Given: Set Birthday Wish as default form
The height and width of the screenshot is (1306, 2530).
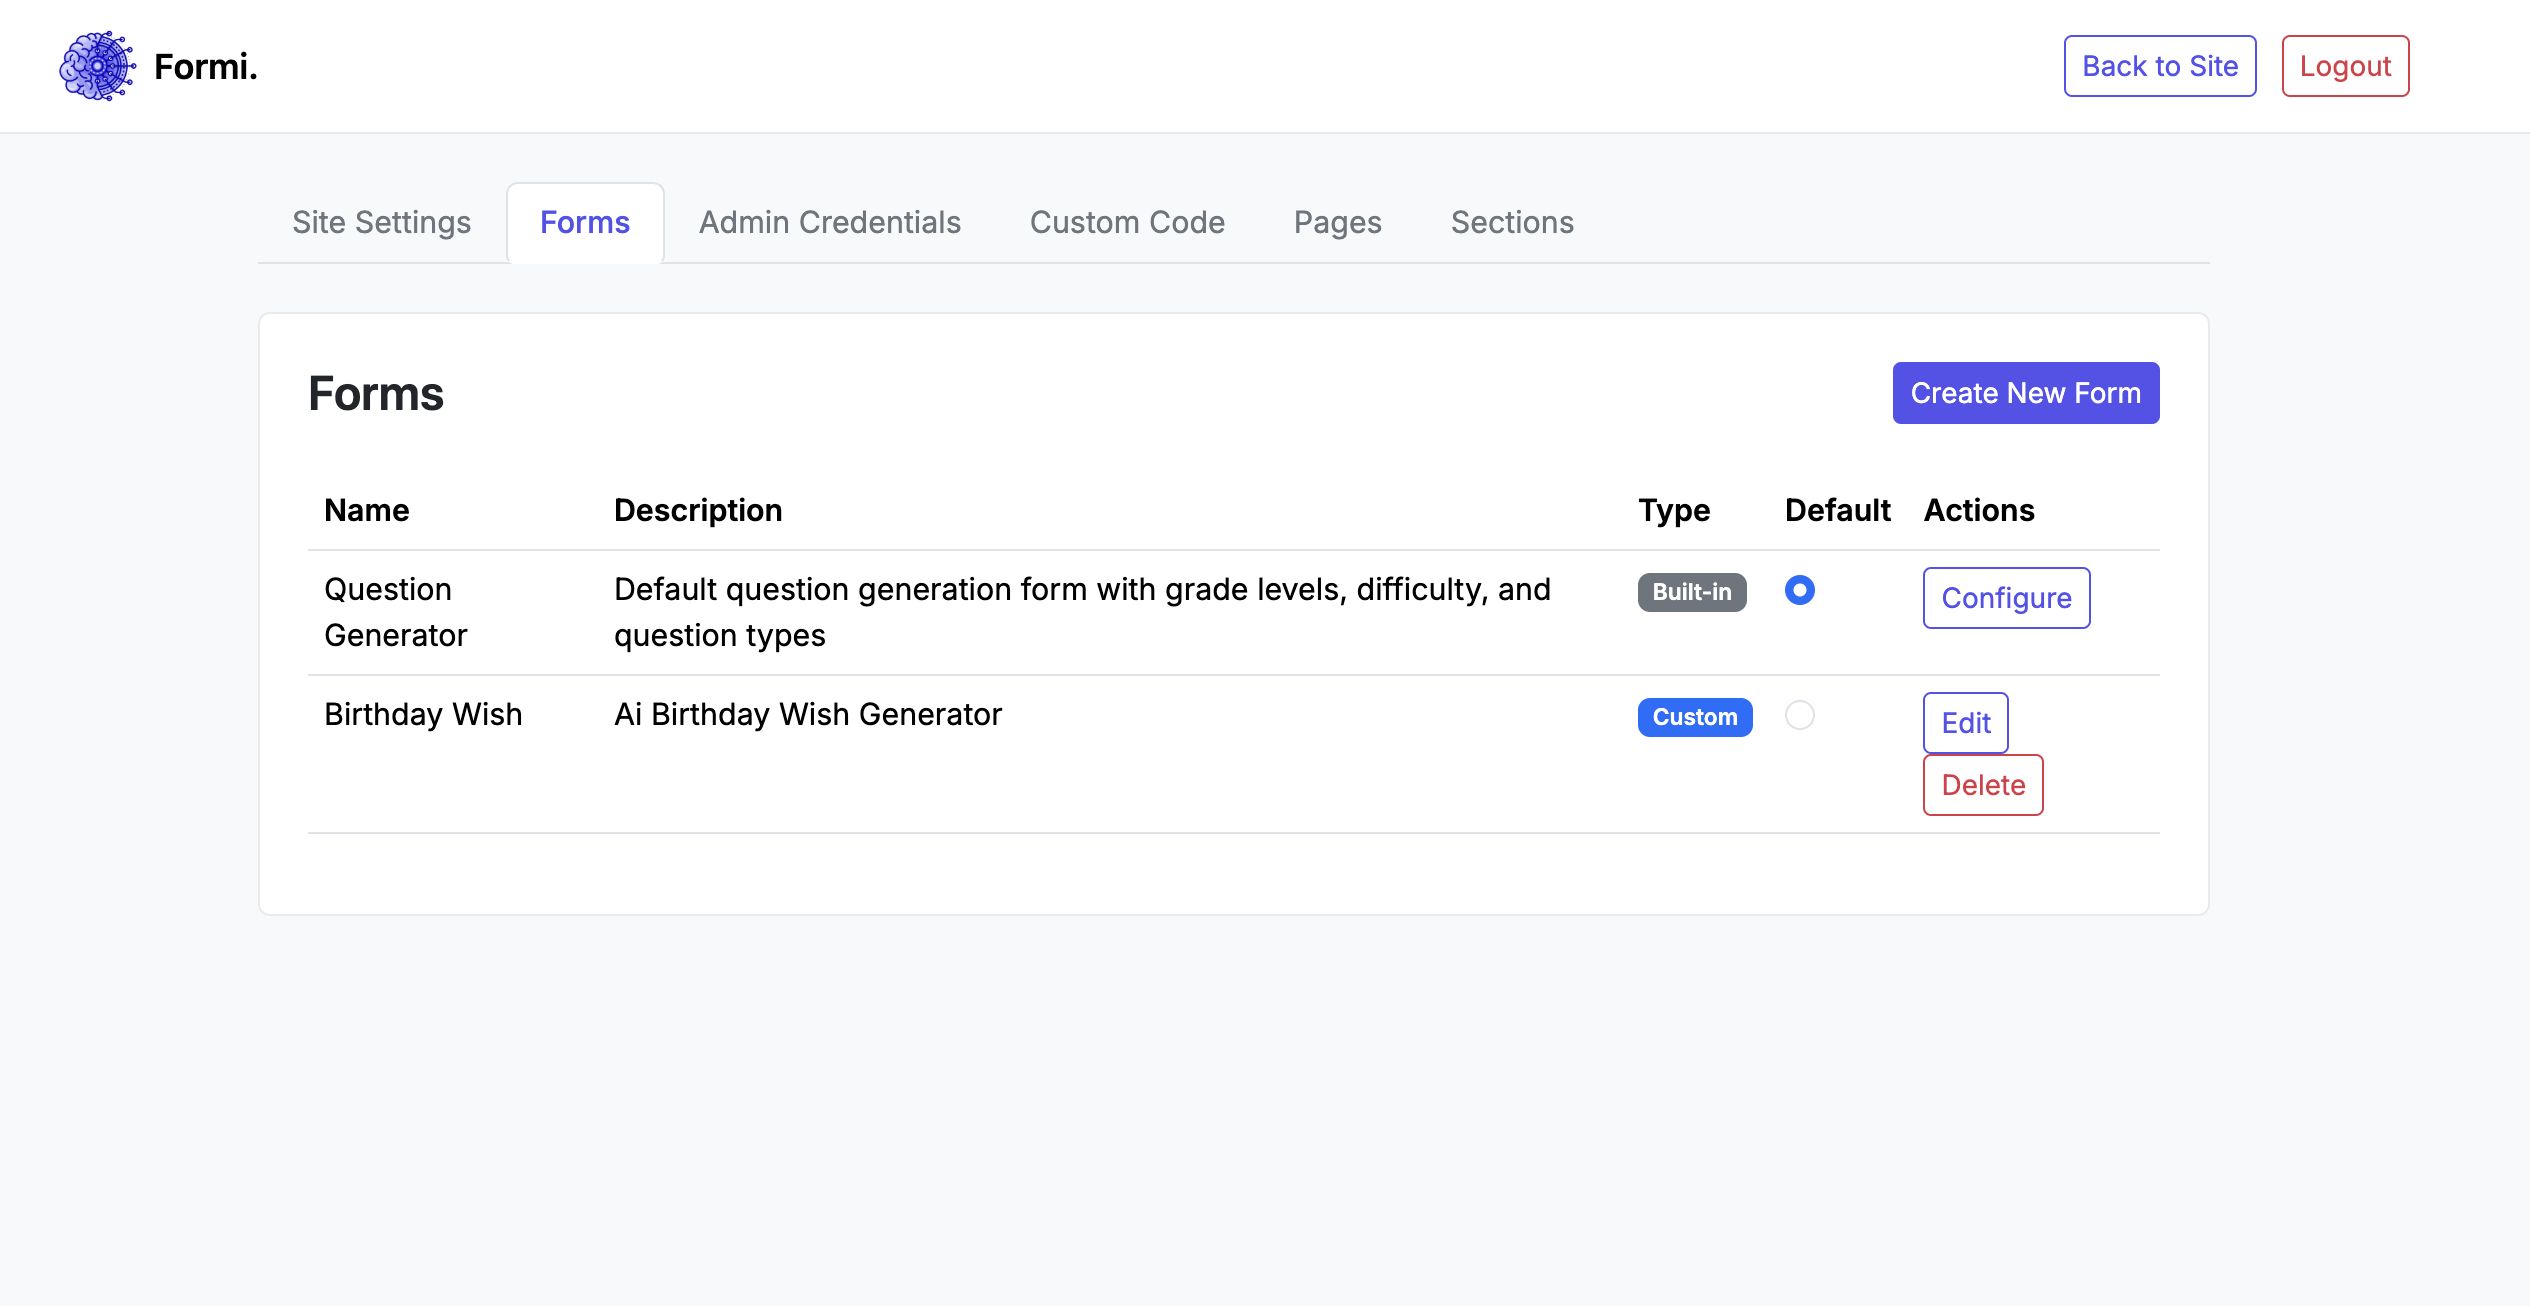Looking at the screenshot, I should point(1799,715).
